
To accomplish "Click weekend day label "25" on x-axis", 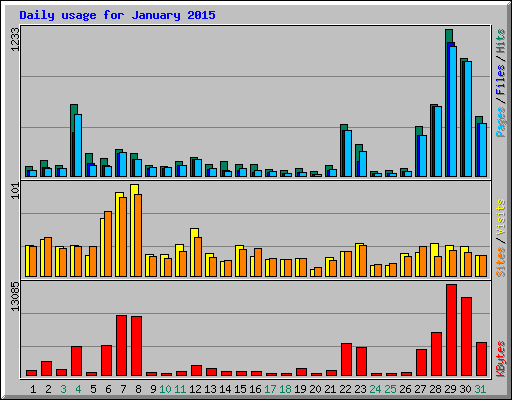I will coord(390,389).
